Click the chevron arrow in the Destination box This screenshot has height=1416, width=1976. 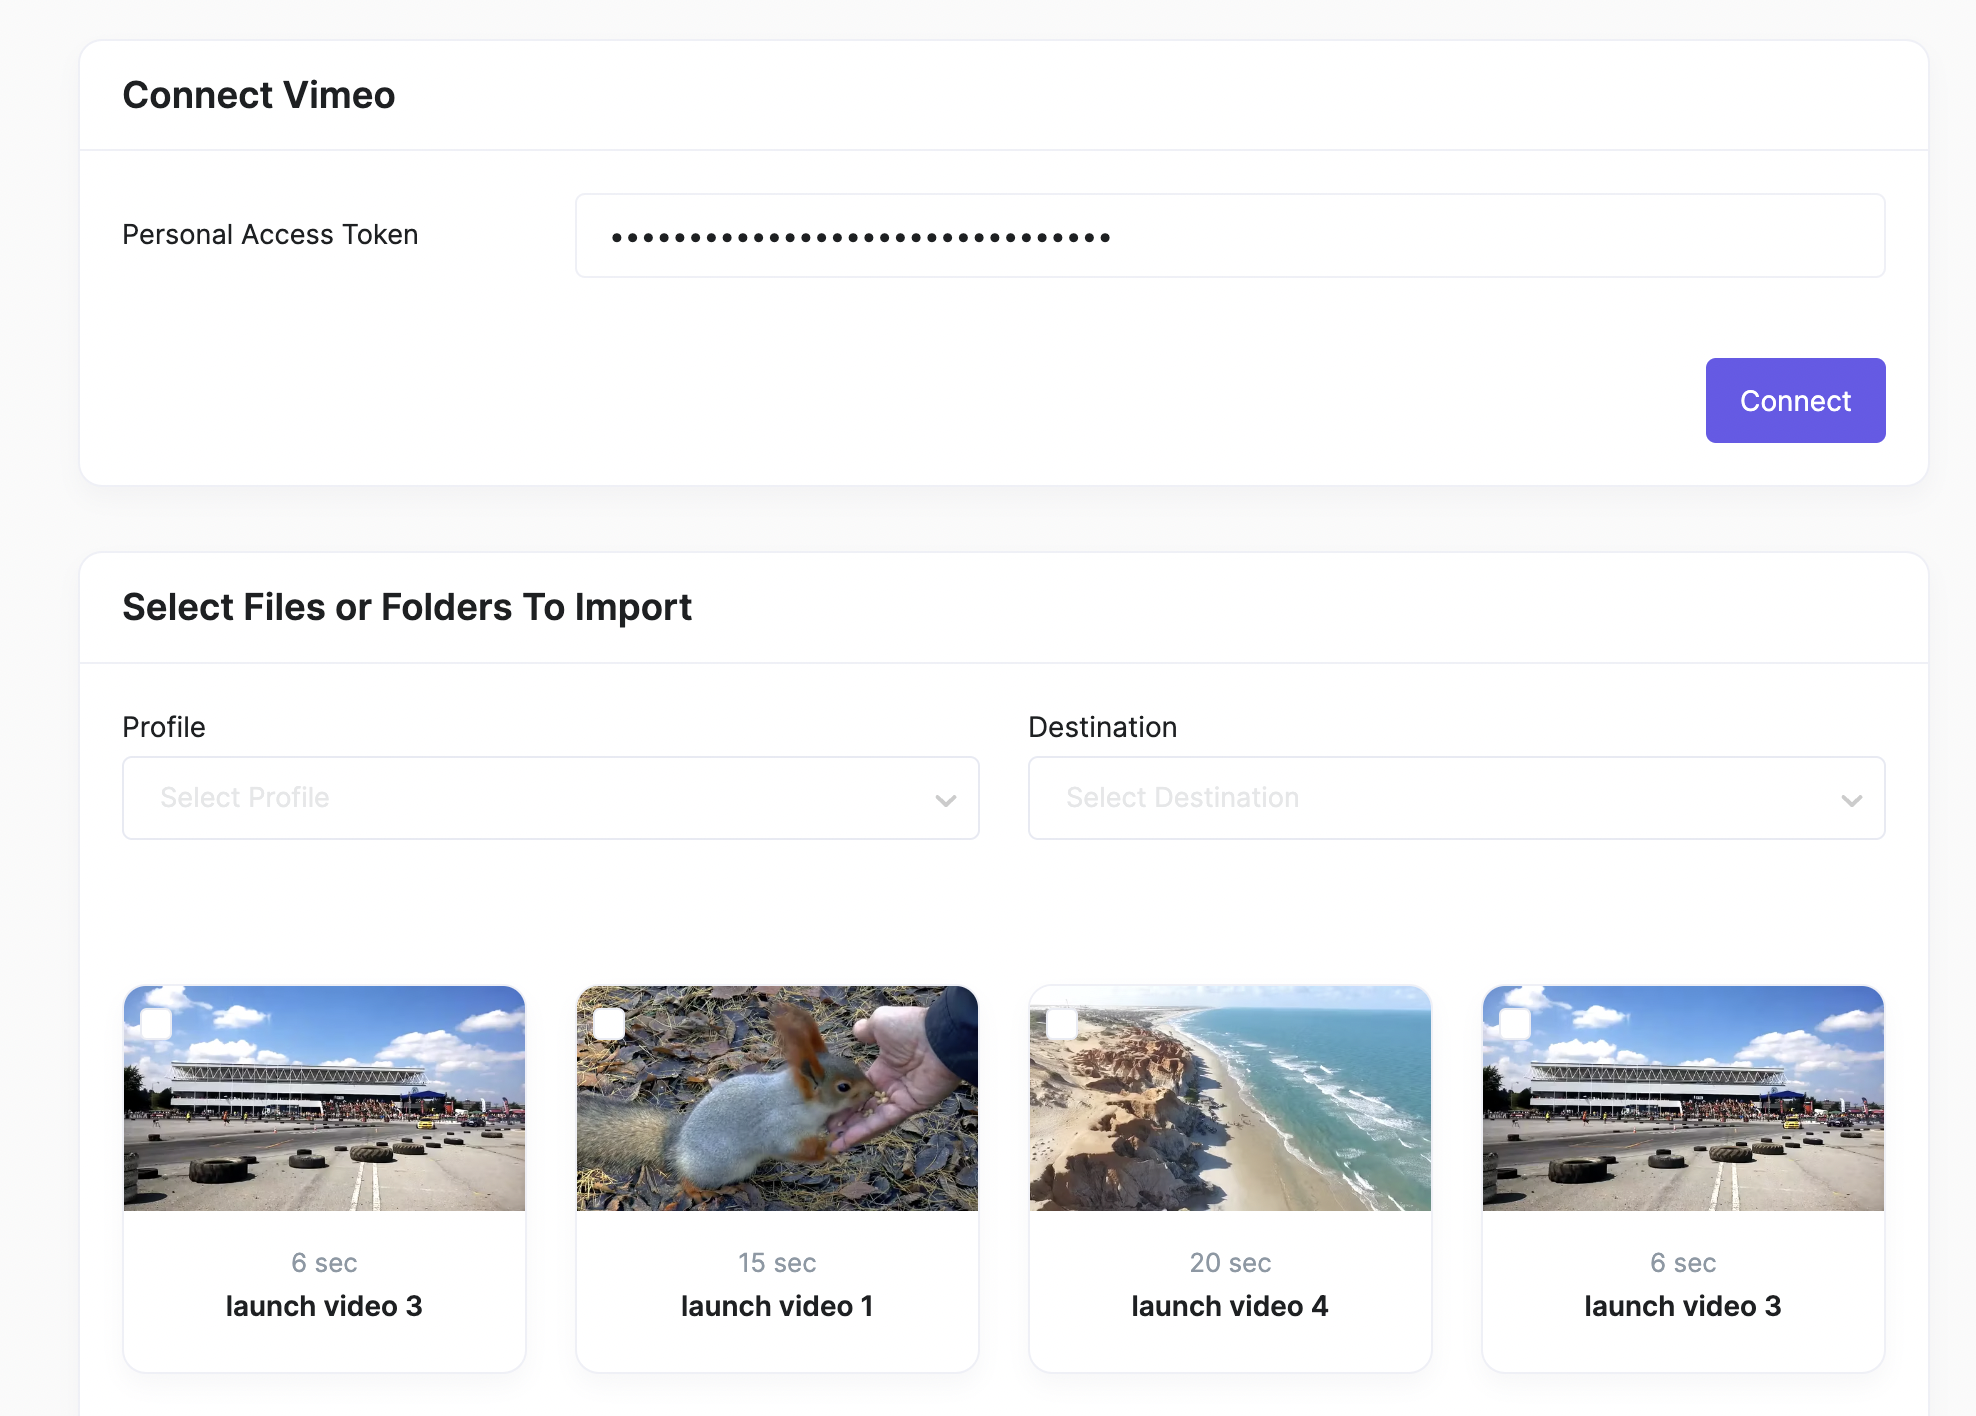1851,800
